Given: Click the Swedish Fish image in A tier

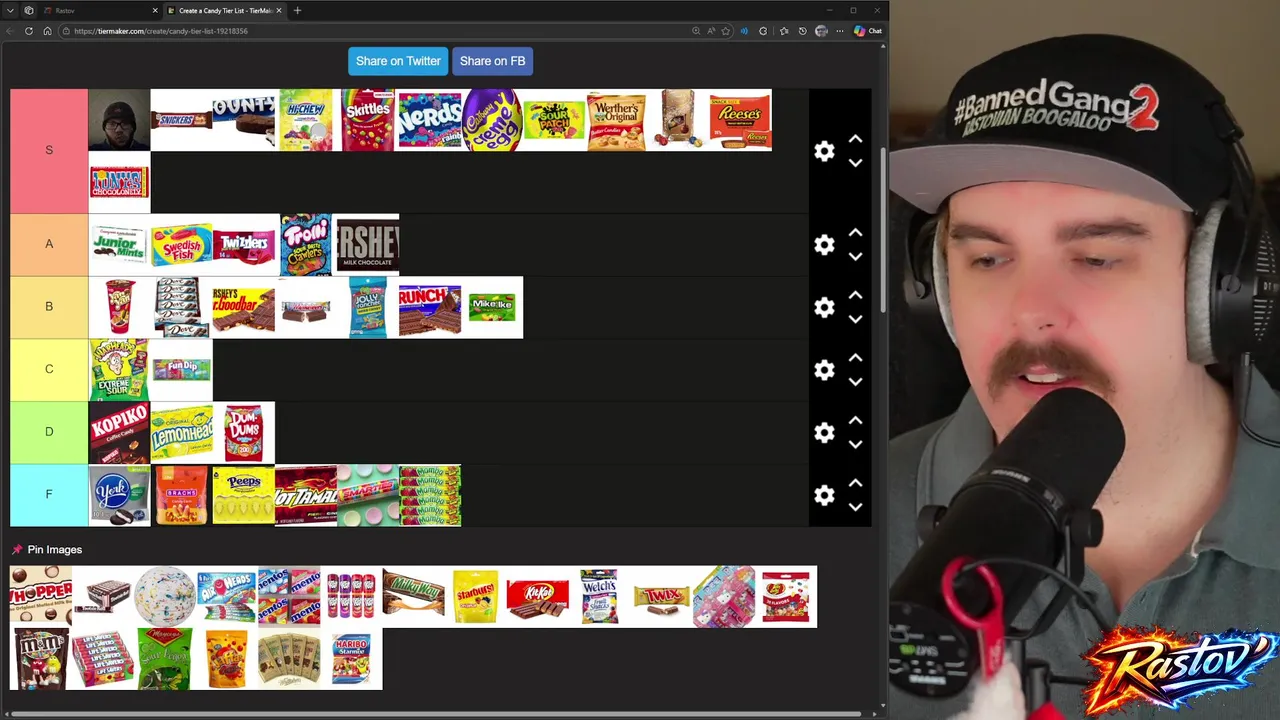Looking at the screenshot, I should (181, 244).
